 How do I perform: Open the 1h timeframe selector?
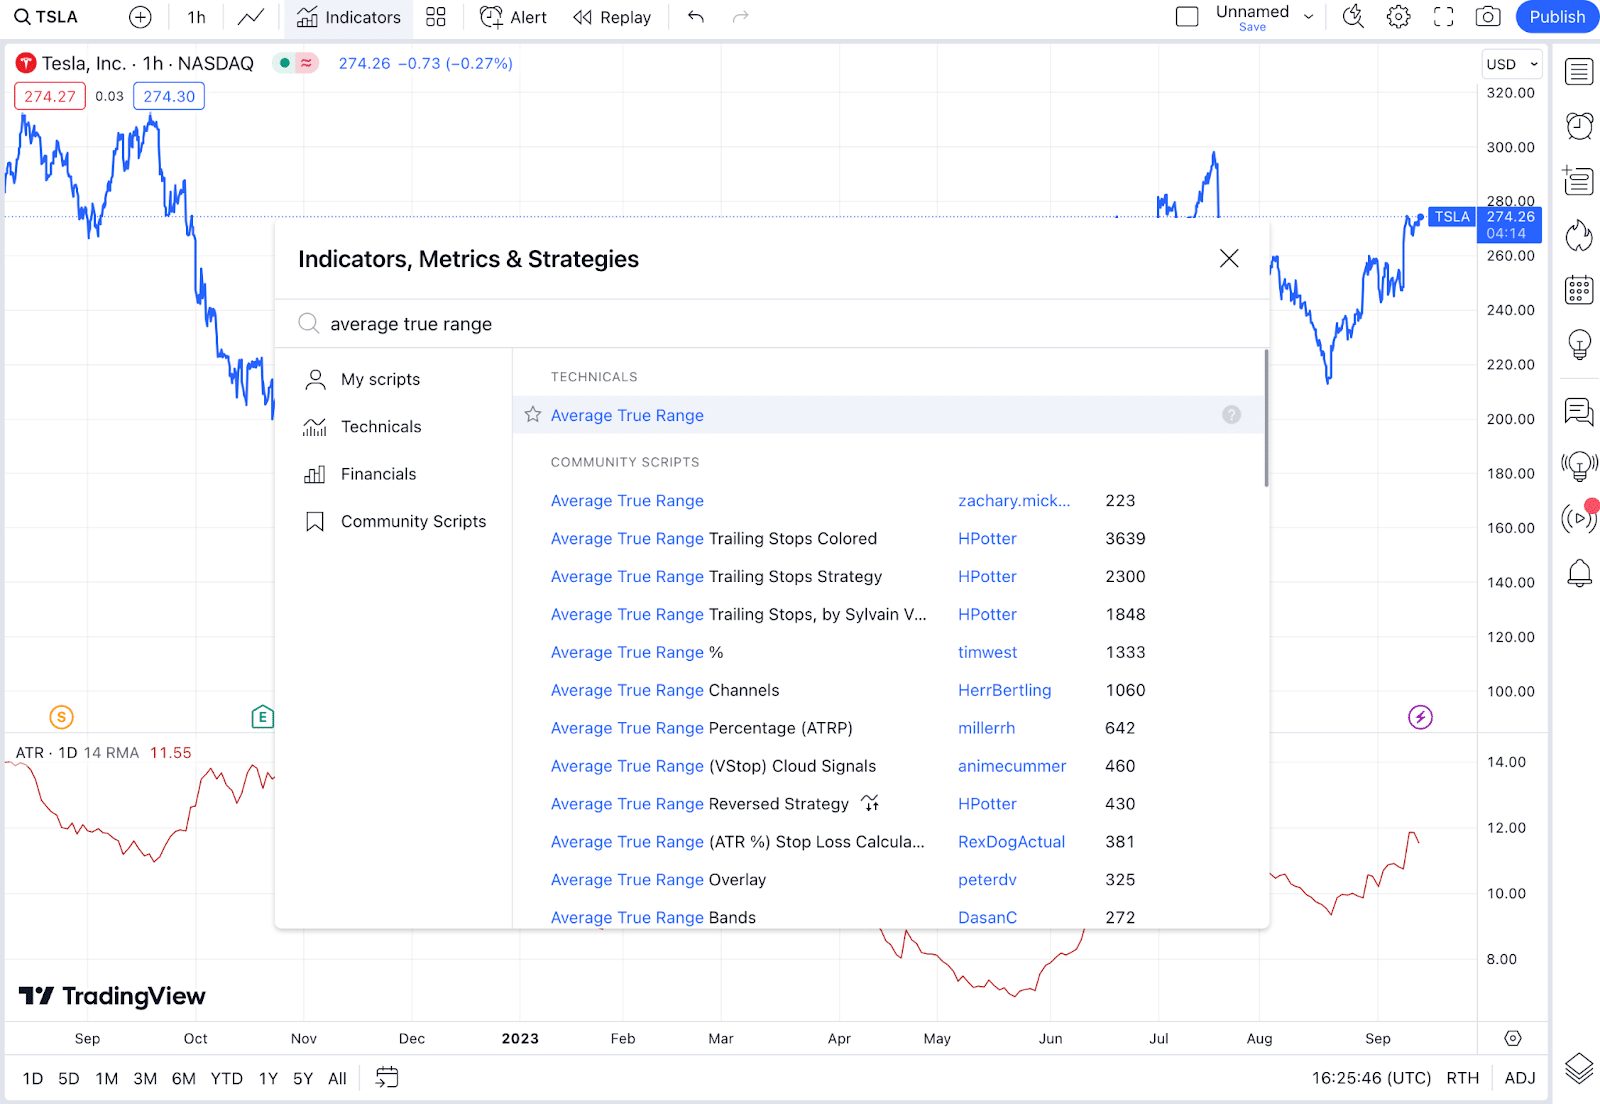[x=196, y=17]
